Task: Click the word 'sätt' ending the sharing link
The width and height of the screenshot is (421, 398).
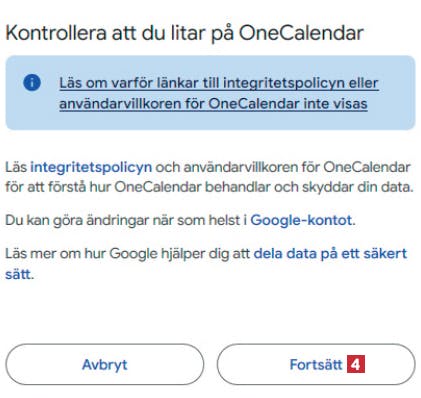Action: [18, 275]
